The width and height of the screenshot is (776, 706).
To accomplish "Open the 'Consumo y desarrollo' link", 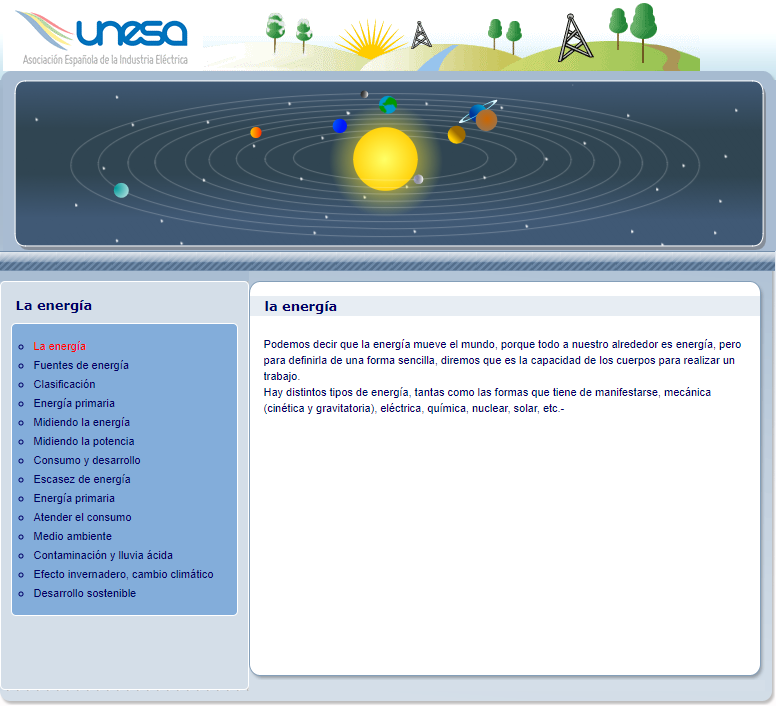I will point(87,460).
